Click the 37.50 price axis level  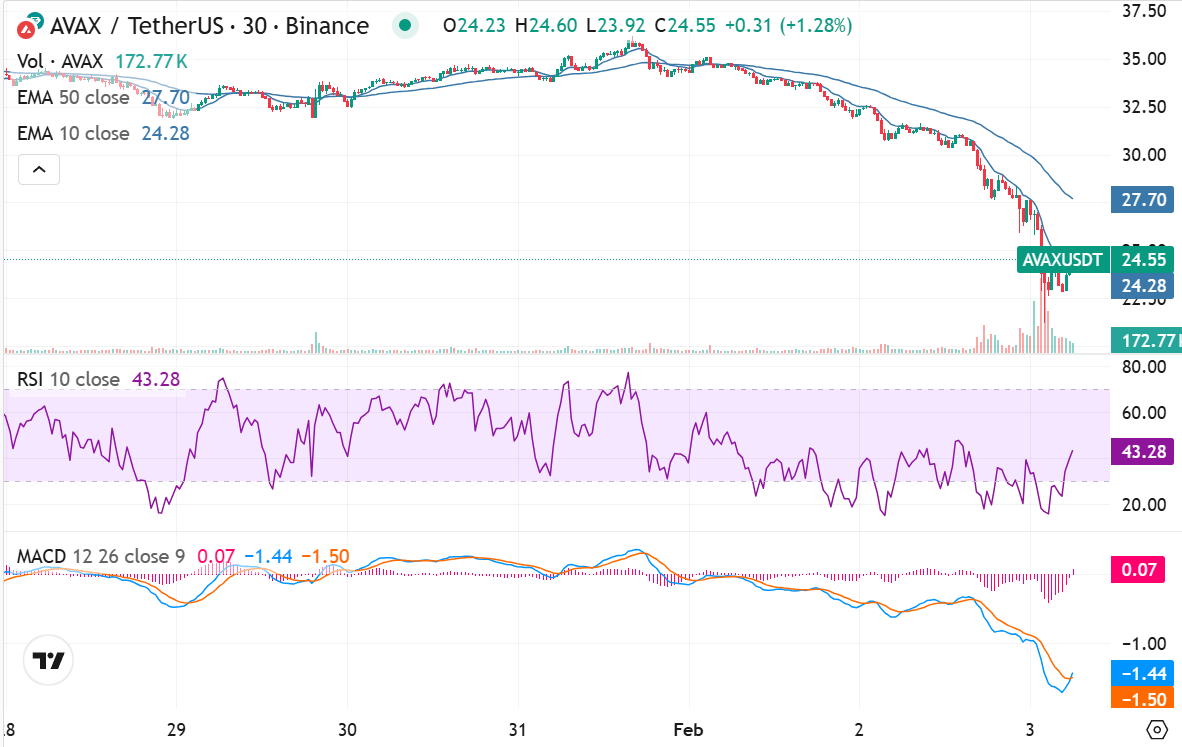(1144, 11)
